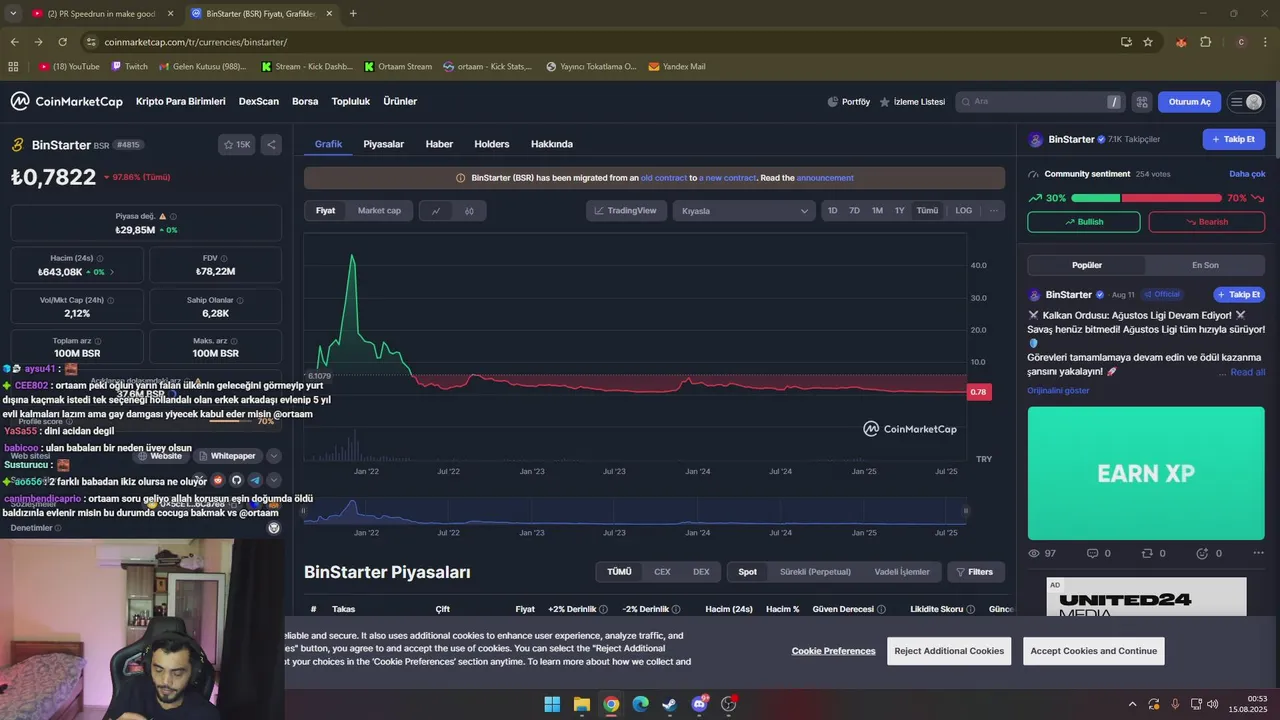Open Kripto Para Birimleri nav menu
The height and width of the screenshot is (720, 1280).
point(181,101)
